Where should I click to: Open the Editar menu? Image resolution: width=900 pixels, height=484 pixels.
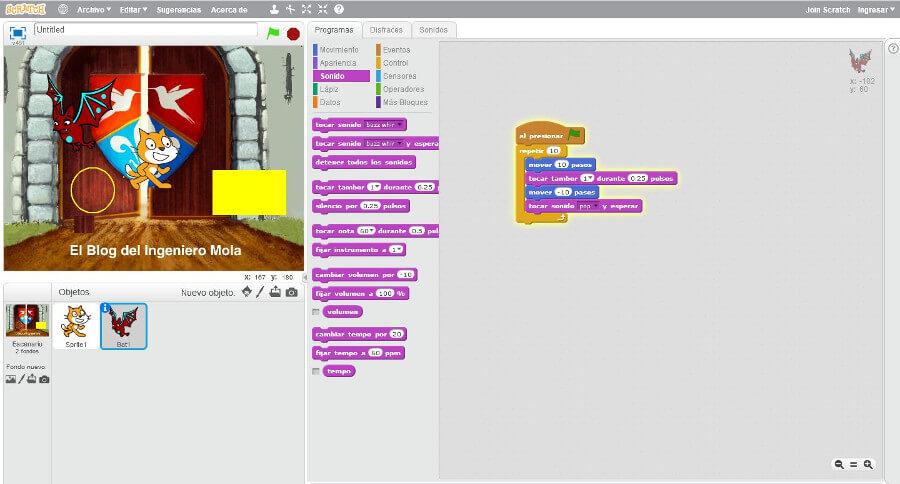133,10
